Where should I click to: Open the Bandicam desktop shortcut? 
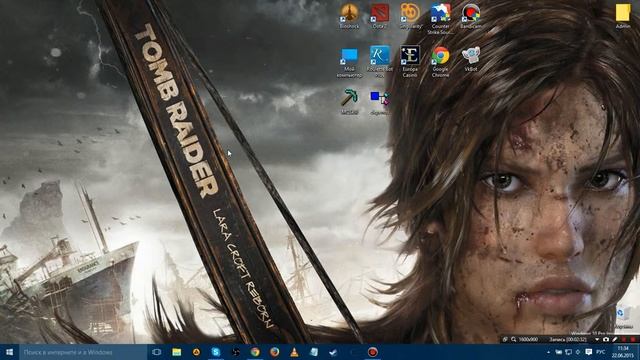[471, 16]
